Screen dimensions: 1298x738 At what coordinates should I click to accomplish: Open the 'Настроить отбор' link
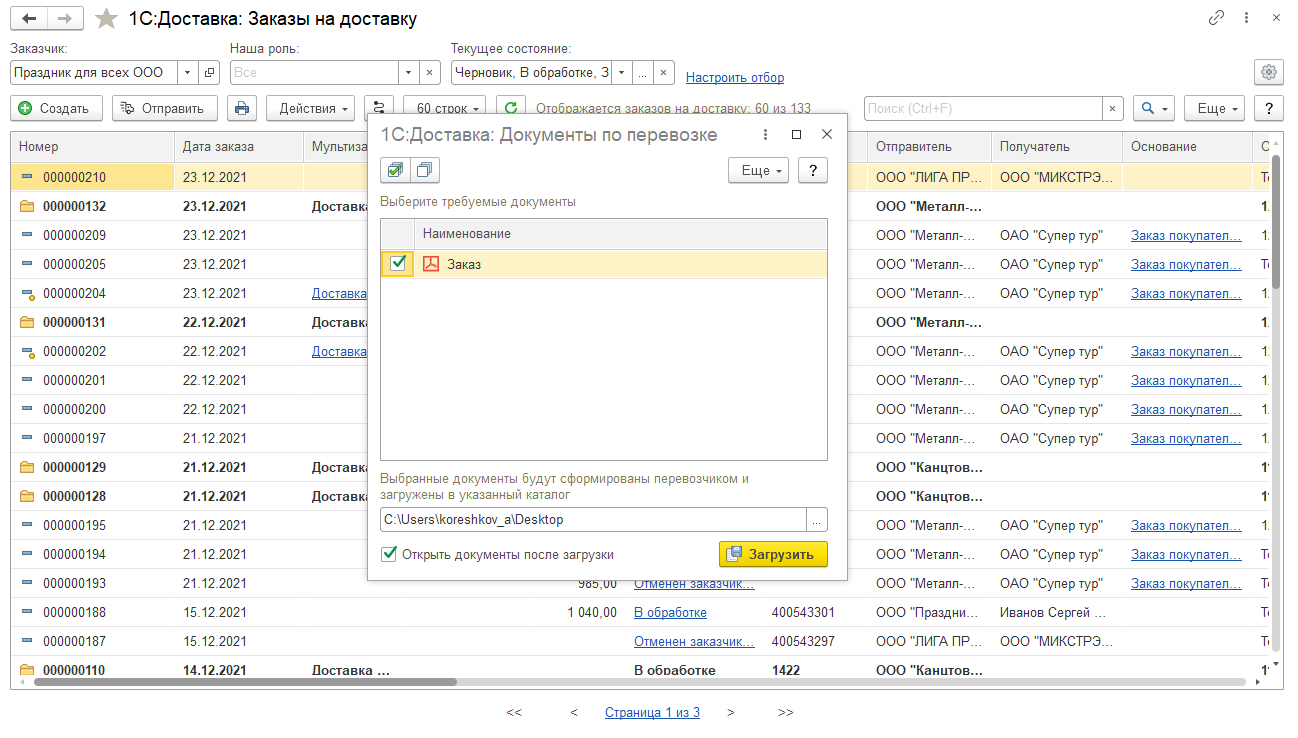(x=735, y=77)
